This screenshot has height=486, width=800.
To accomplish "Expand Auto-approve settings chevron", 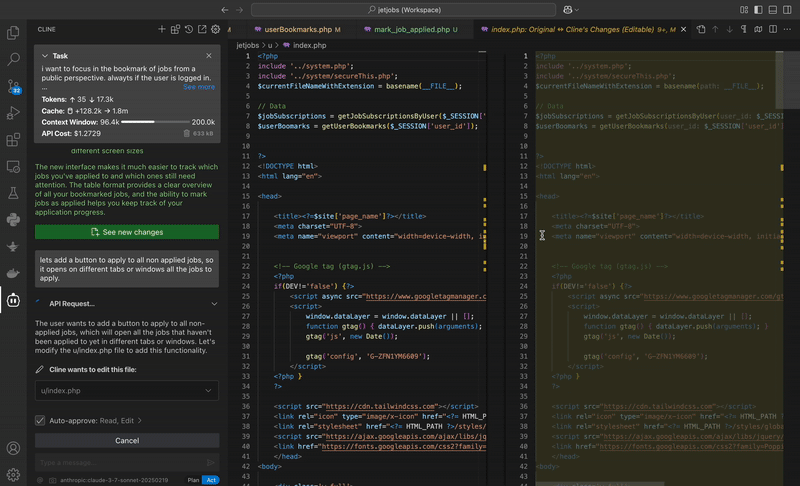I will point(140,421).
